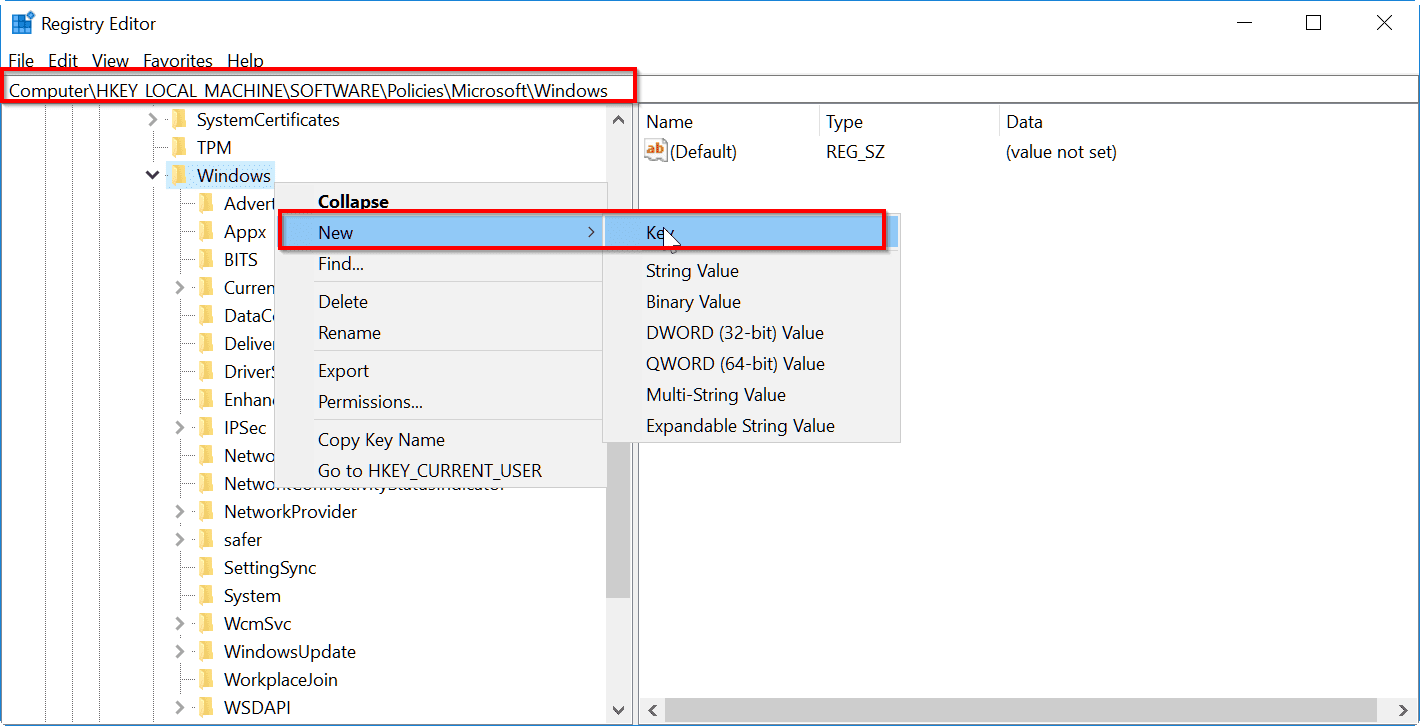Viewport: 1420px width, 726px height.
Task: Maximize the Registry Editor window
Action: coord(1314,23)
